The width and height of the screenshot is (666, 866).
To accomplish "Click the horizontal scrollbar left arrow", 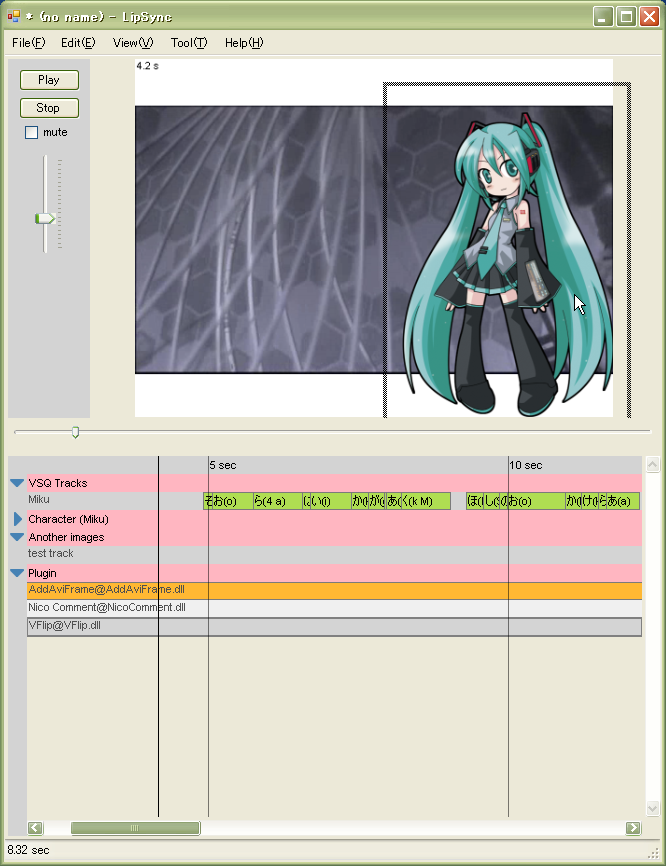I will (x=35, y=828).
